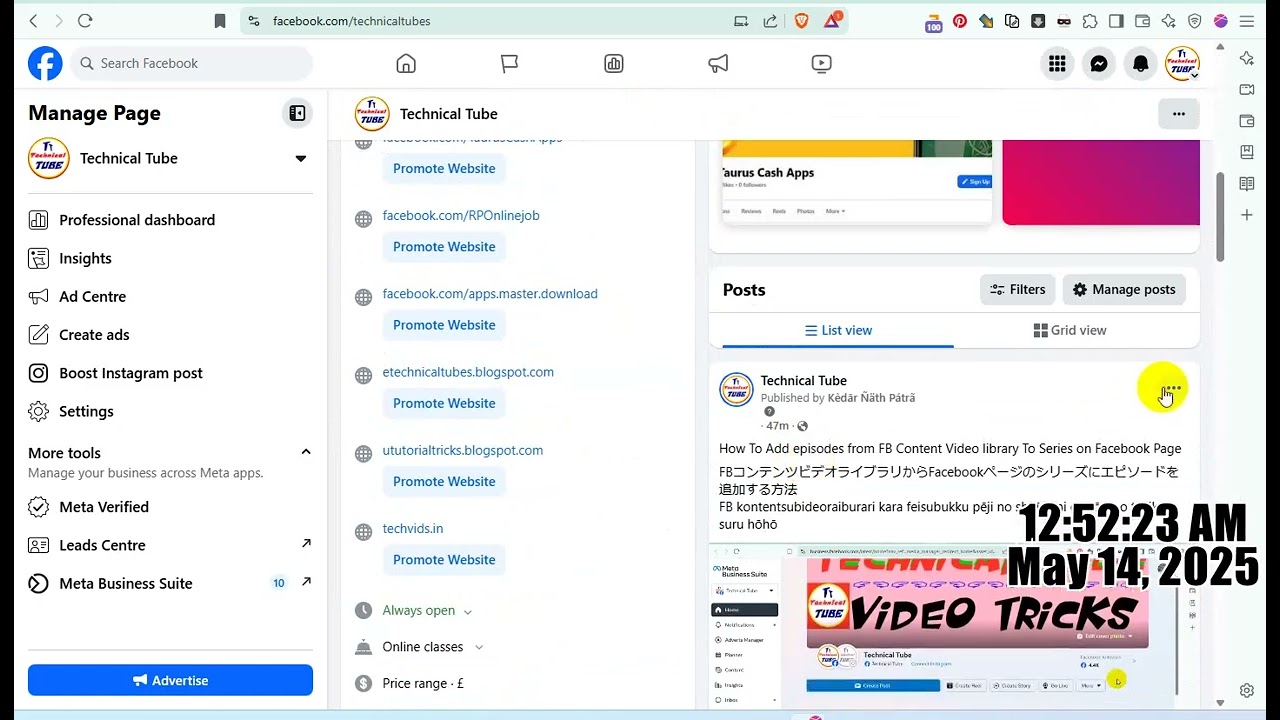Click the Manage posts button
The image size is (1280, 720).
[x=1124, y=290]
